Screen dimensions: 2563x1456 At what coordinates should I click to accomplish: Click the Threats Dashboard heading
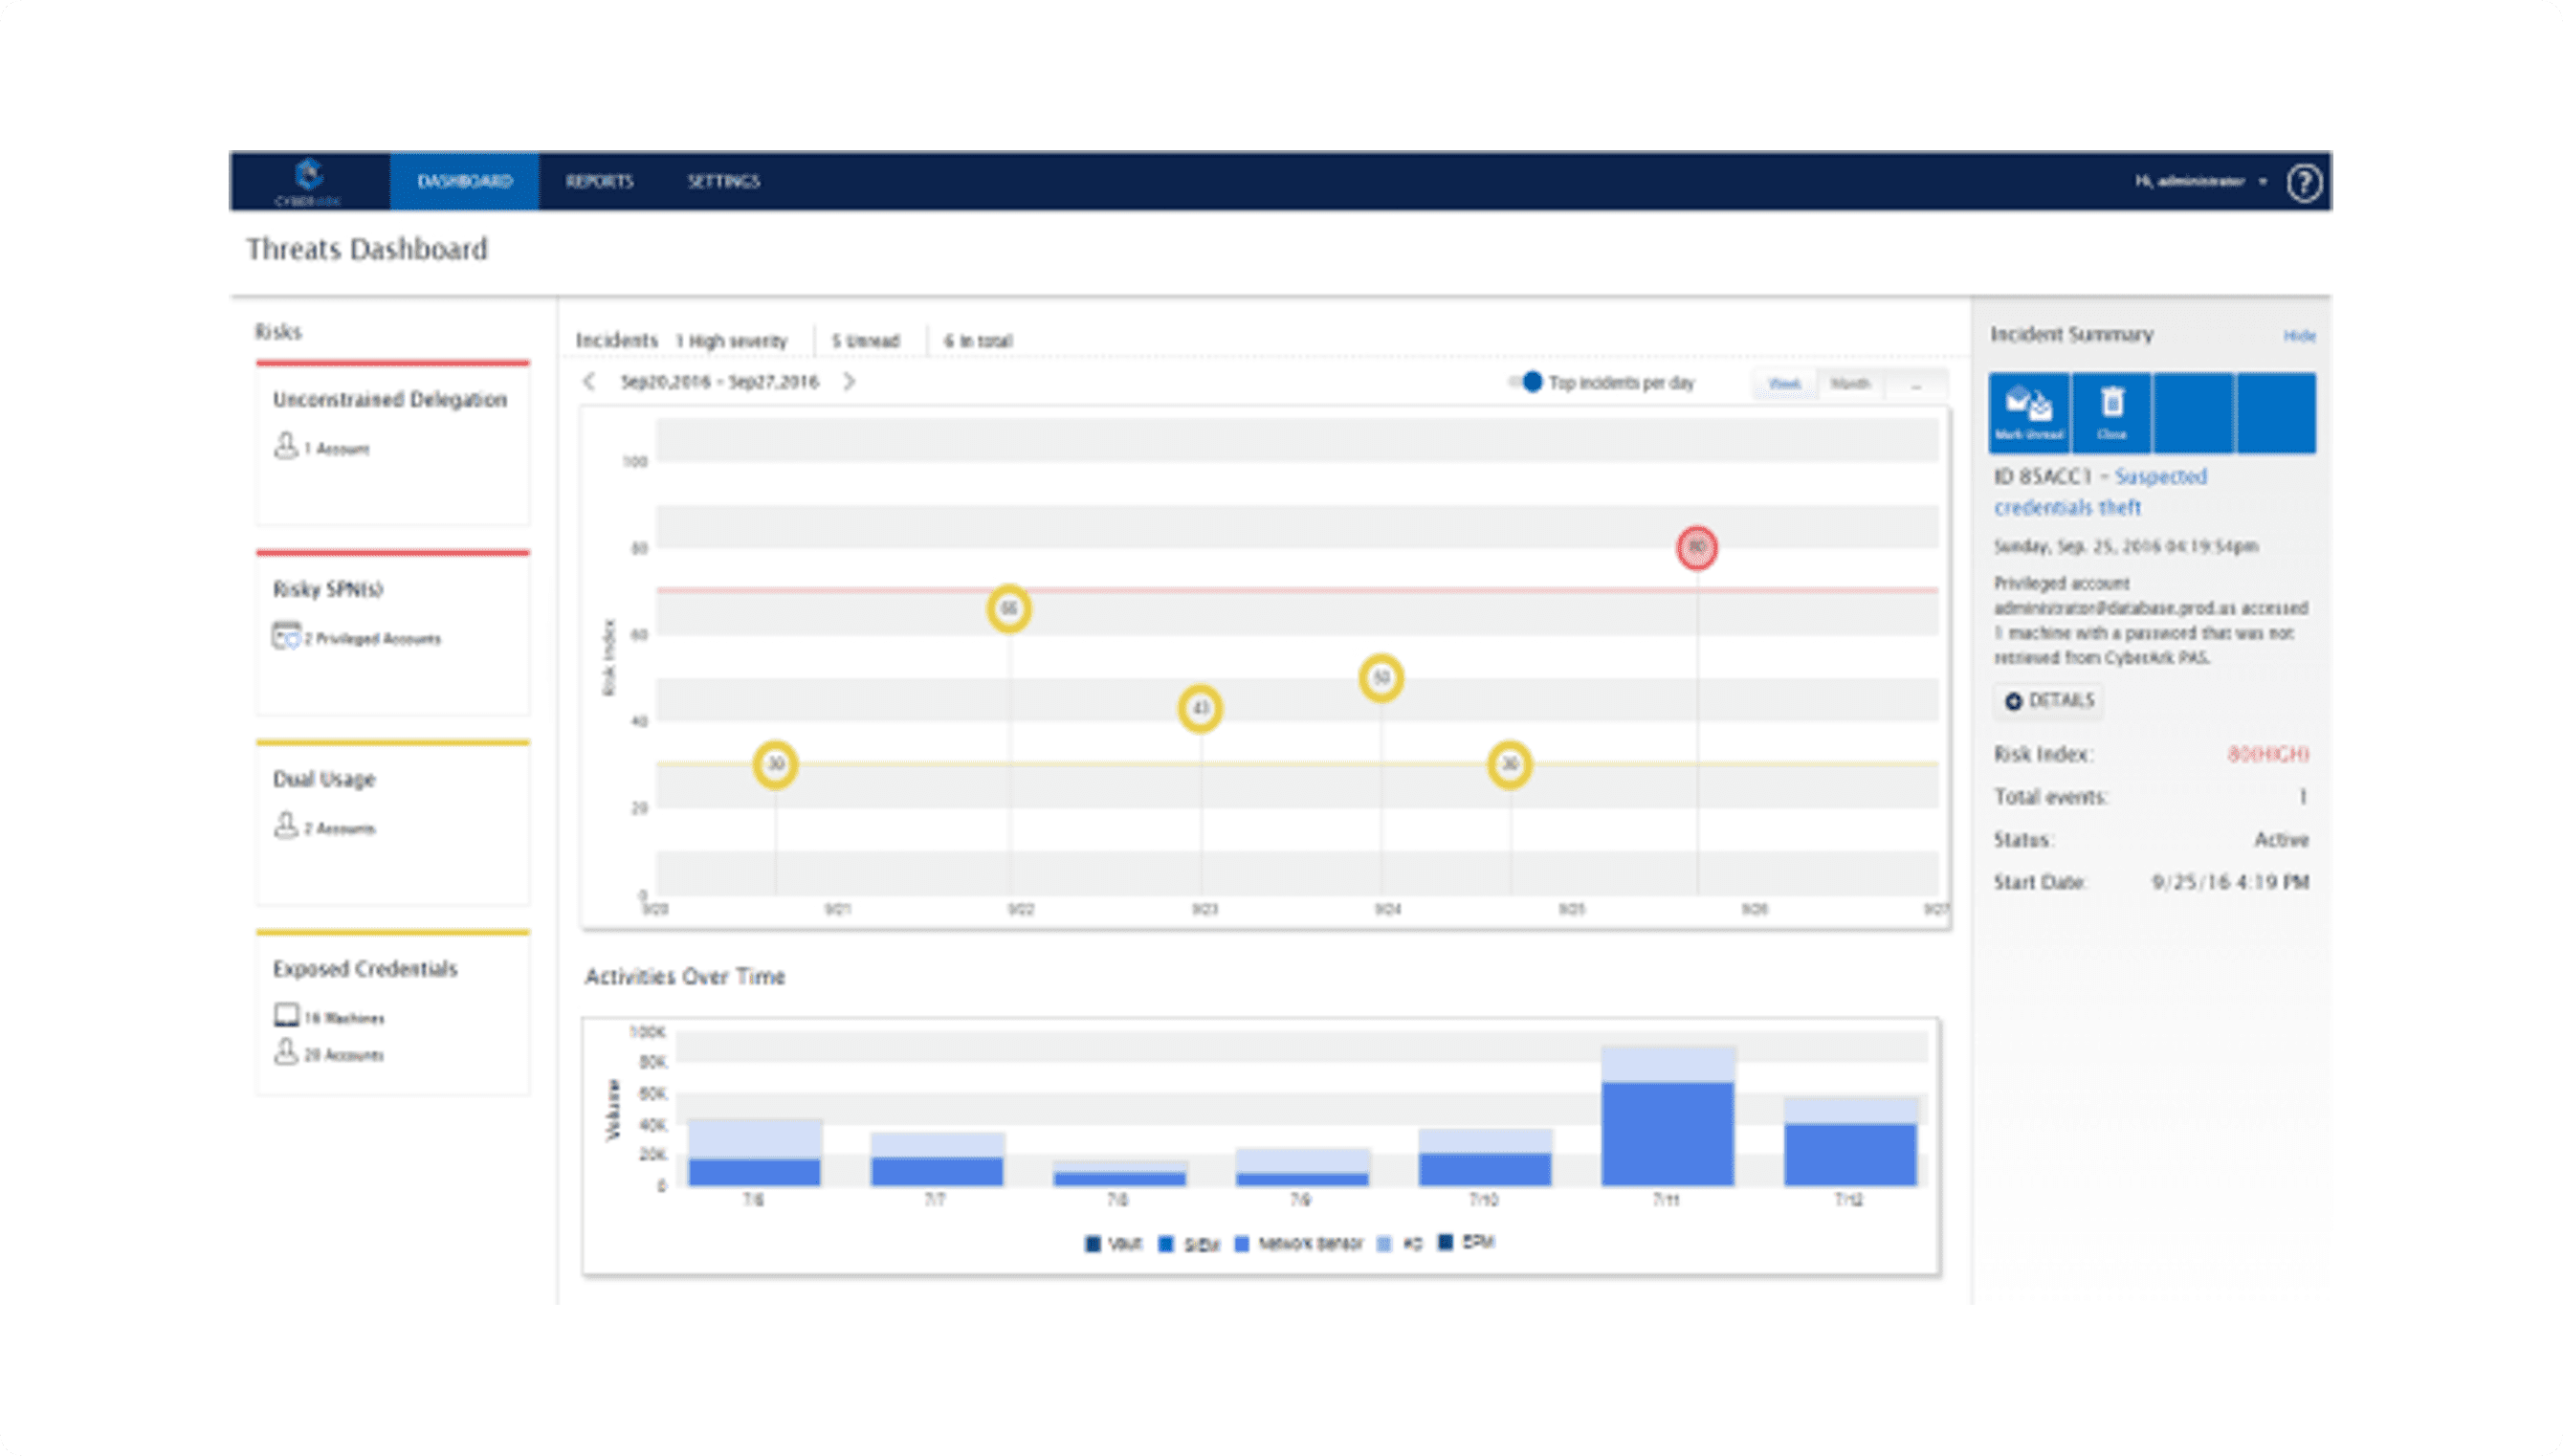point(367,249)
